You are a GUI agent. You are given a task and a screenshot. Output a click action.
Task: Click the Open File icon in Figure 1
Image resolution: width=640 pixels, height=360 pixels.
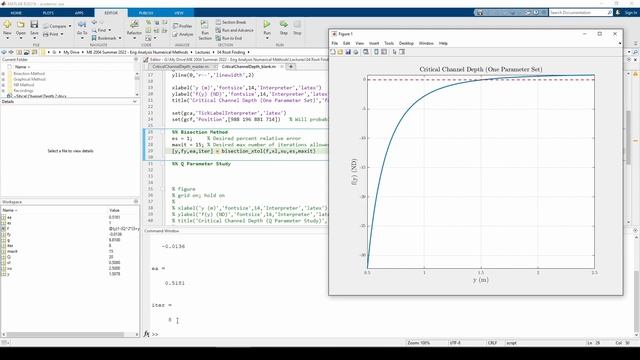coord(340,52)
